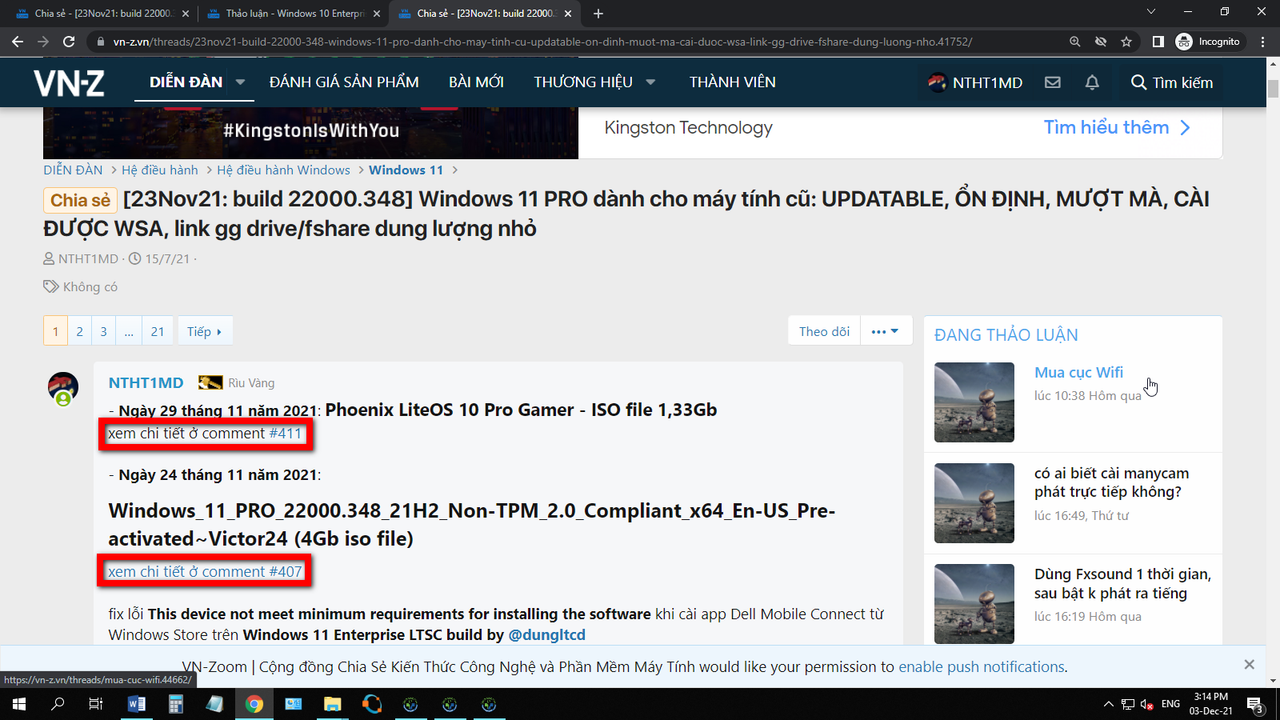Click the Theo dõi watch button
The width and height of the screenshot is (1280, 720).
[x=824, y=331]
